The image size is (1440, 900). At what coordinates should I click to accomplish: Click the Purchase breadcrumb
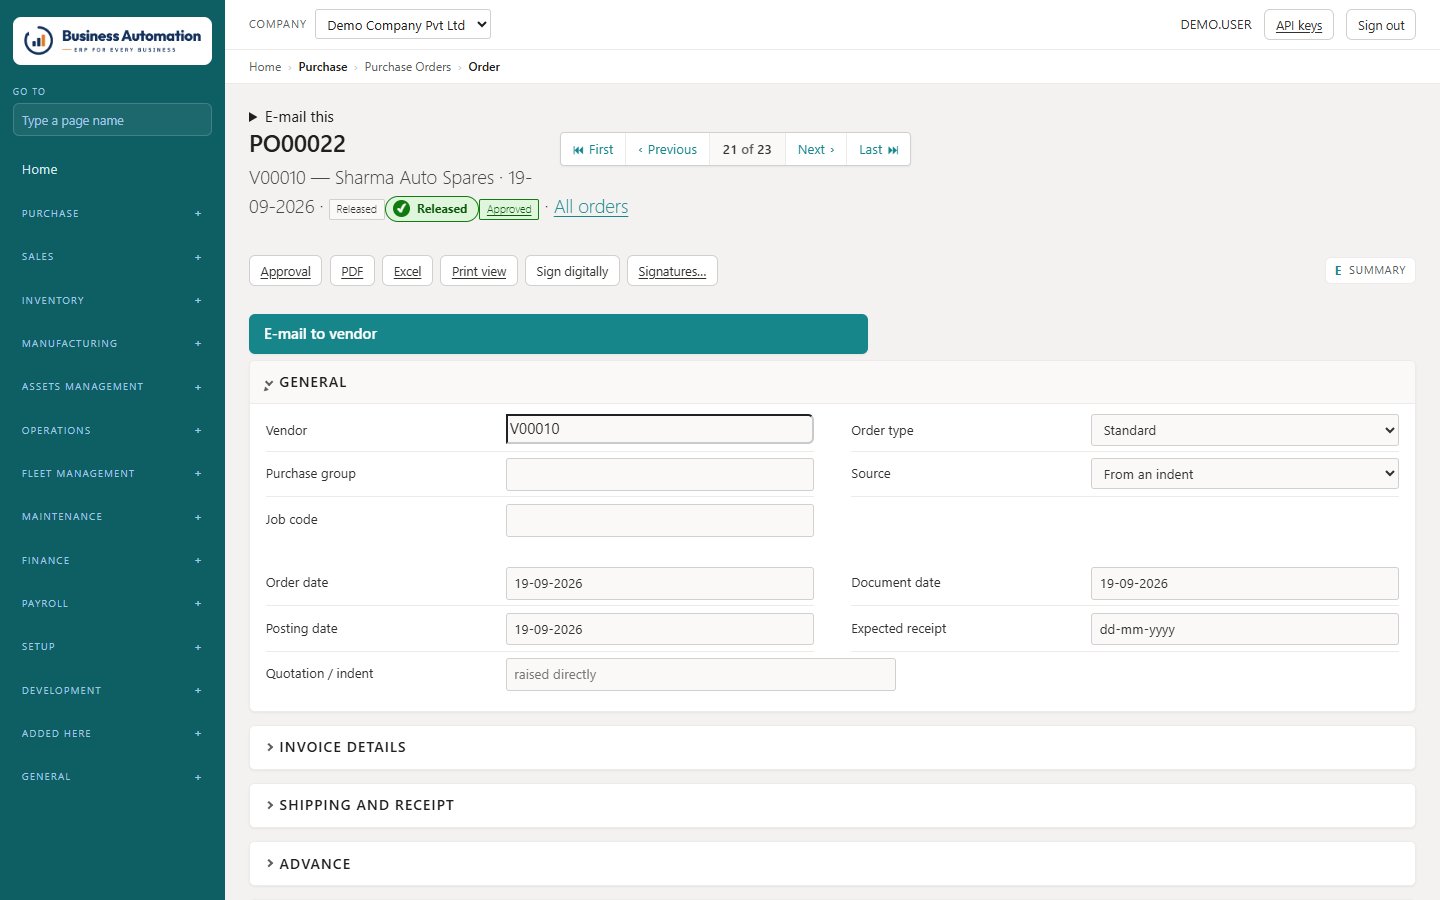(323, 67)
